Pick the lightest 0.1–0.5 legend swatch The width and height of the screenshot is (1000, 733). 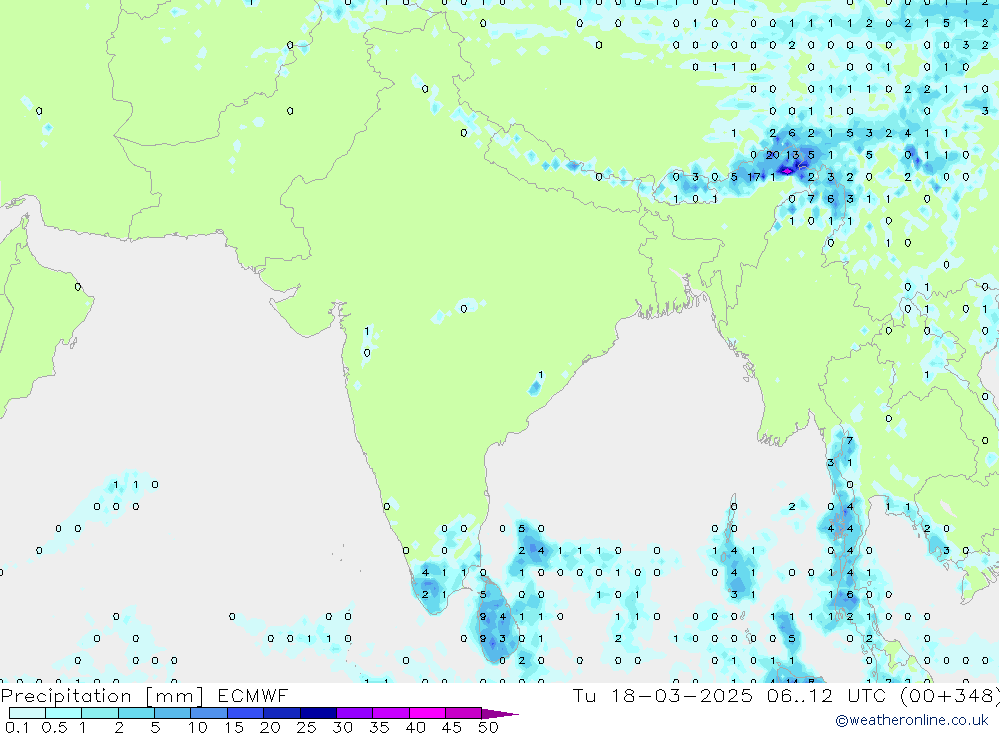coord(27,713)
